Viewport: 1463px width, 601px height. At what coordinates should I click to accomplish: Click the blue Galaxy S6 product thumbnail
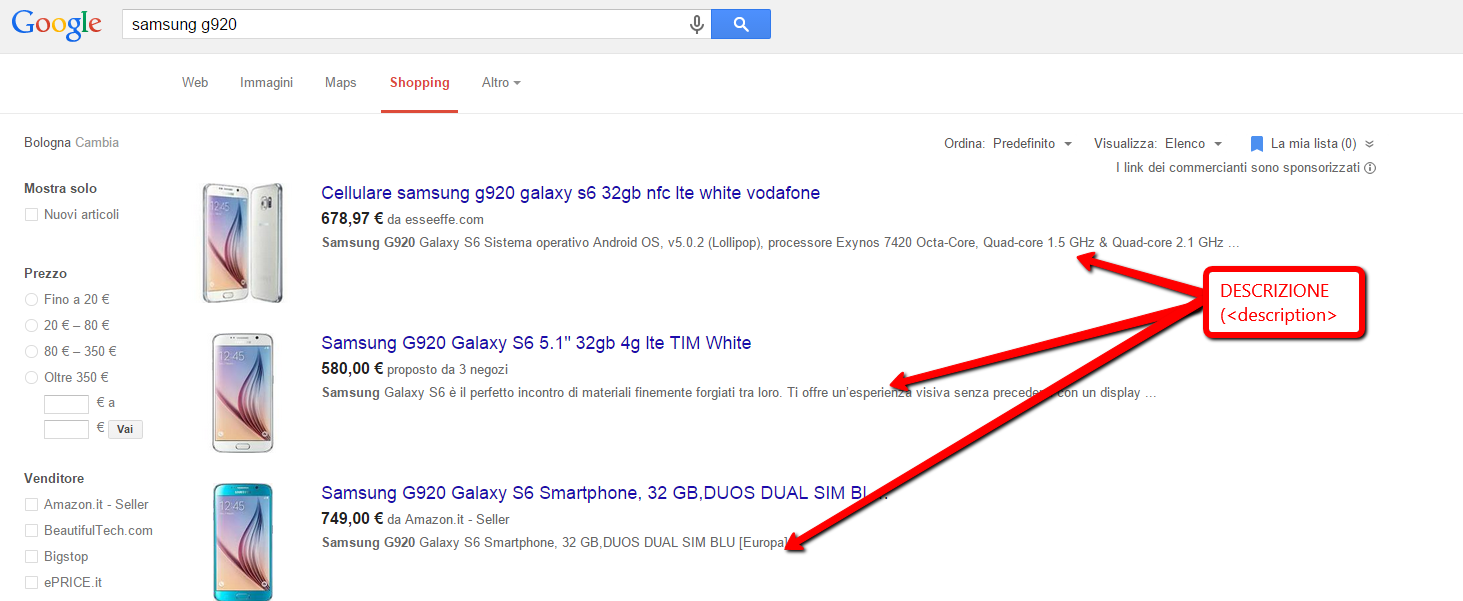(x=242, y=541)
